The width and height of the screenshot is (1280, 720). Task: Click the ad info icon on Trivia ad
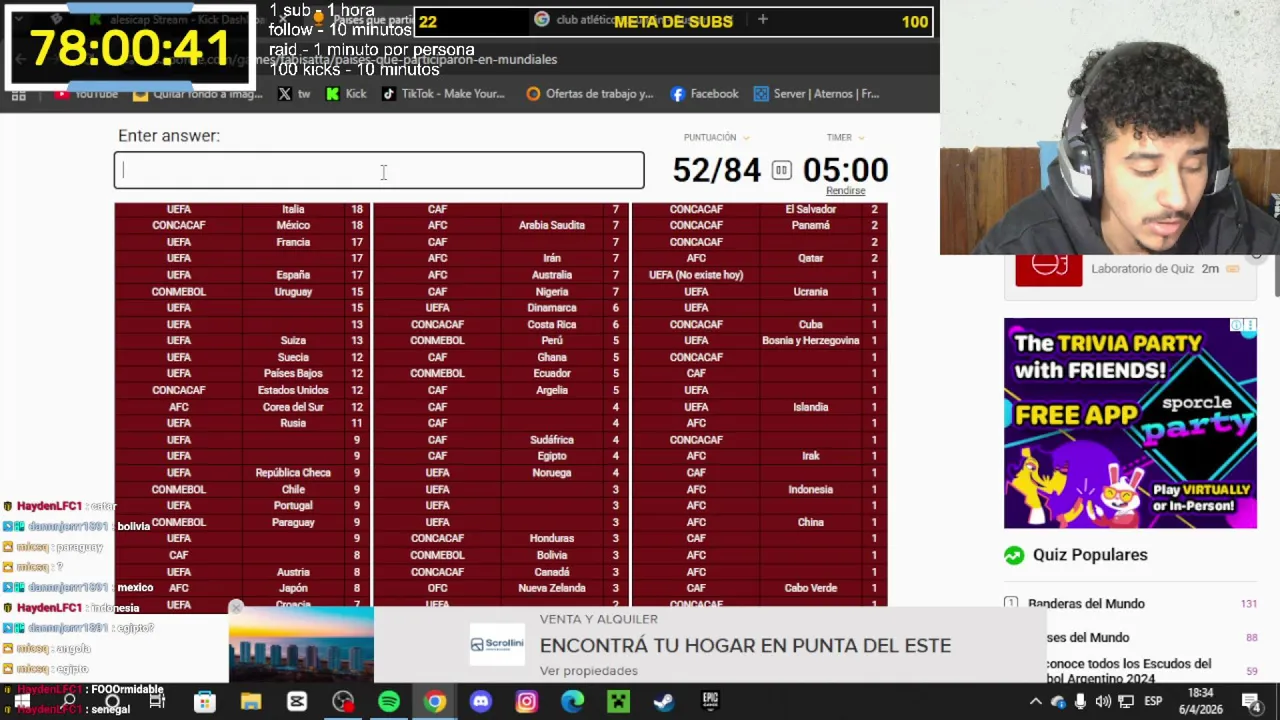[x=1237, y=325]
